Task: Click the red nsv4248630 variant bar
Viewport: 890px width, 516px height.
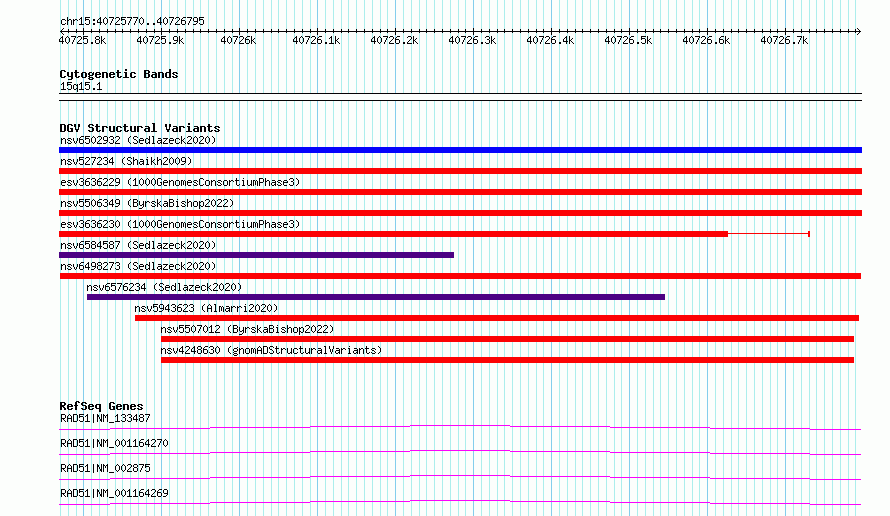Action: (507, 360)
